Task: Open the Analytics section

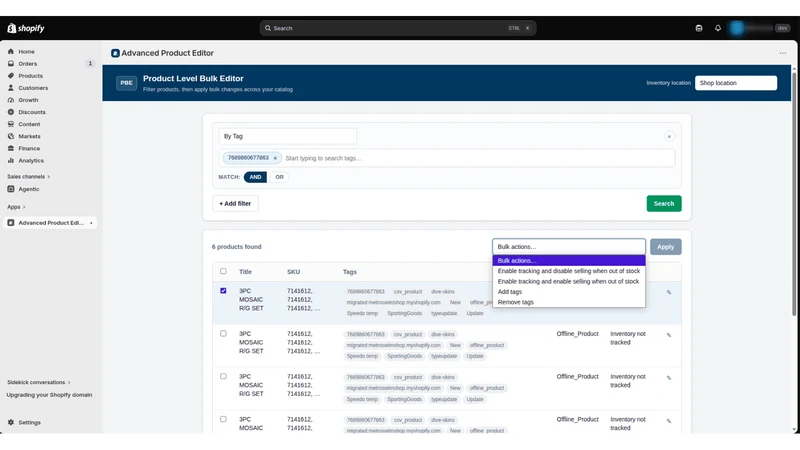Action: click(31, 160)
